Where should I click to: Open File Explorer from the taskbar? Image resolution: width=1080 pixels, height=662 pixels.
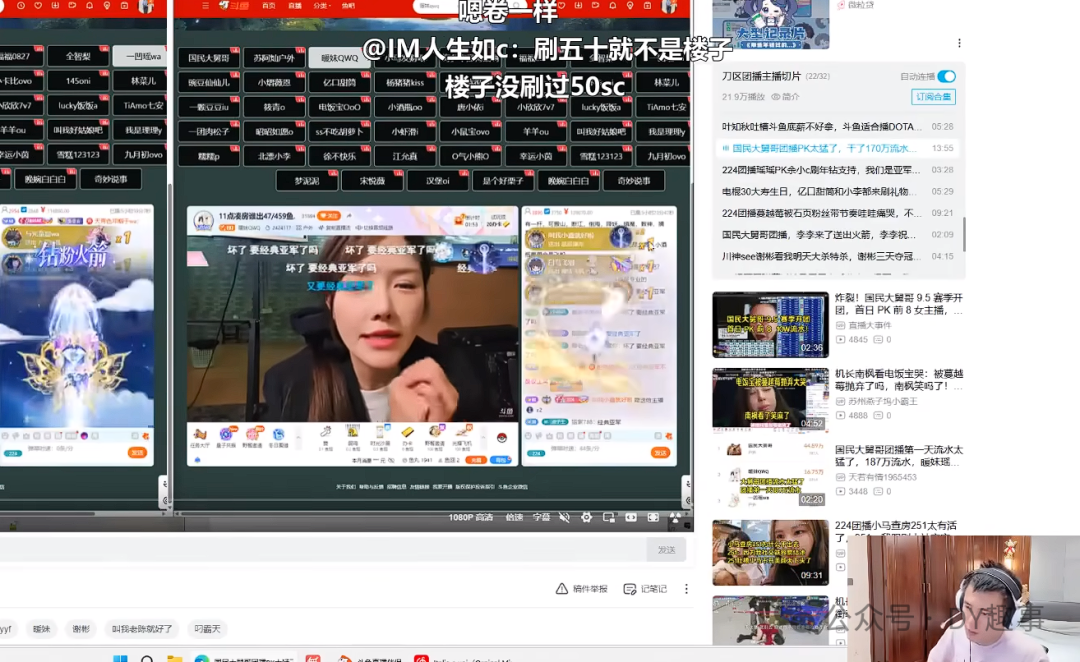(x=175, y=659)
